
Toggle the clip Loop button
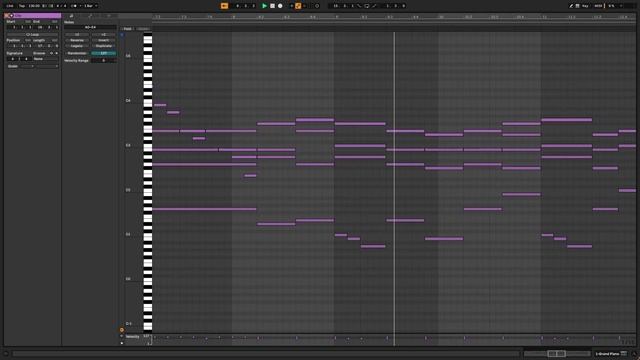coord(33,35)
